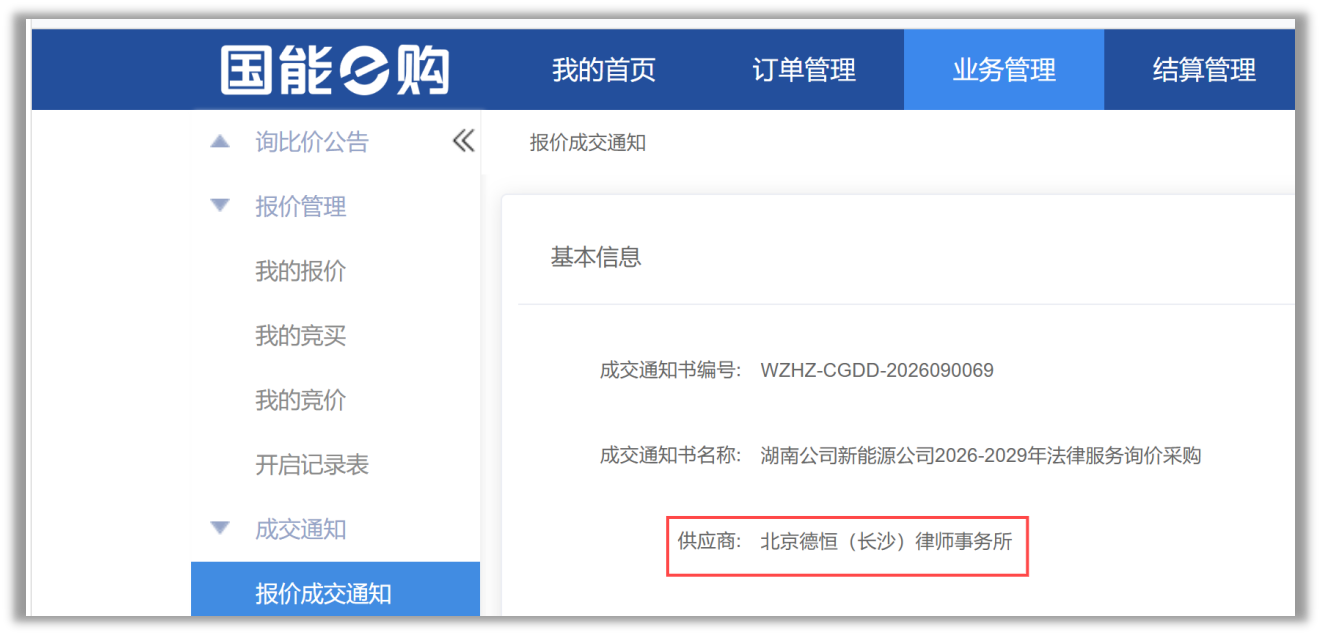
Task: Click the 报价管理 menu label
Action: tap(300, 206)
